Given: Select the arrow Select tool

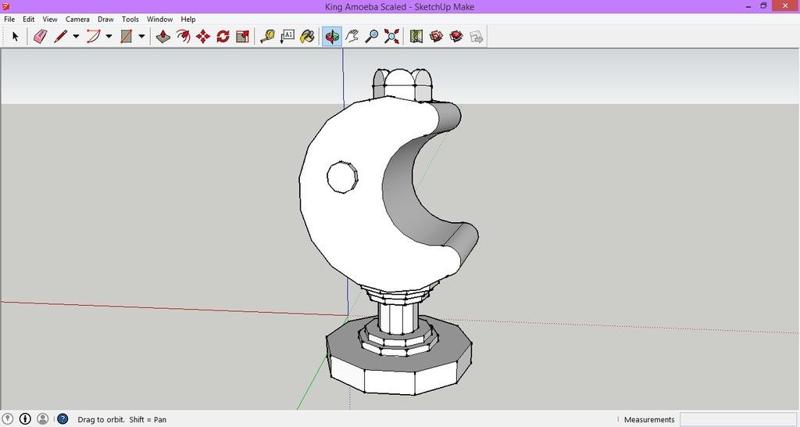Looking at the screenshot, I should (15, 36).
